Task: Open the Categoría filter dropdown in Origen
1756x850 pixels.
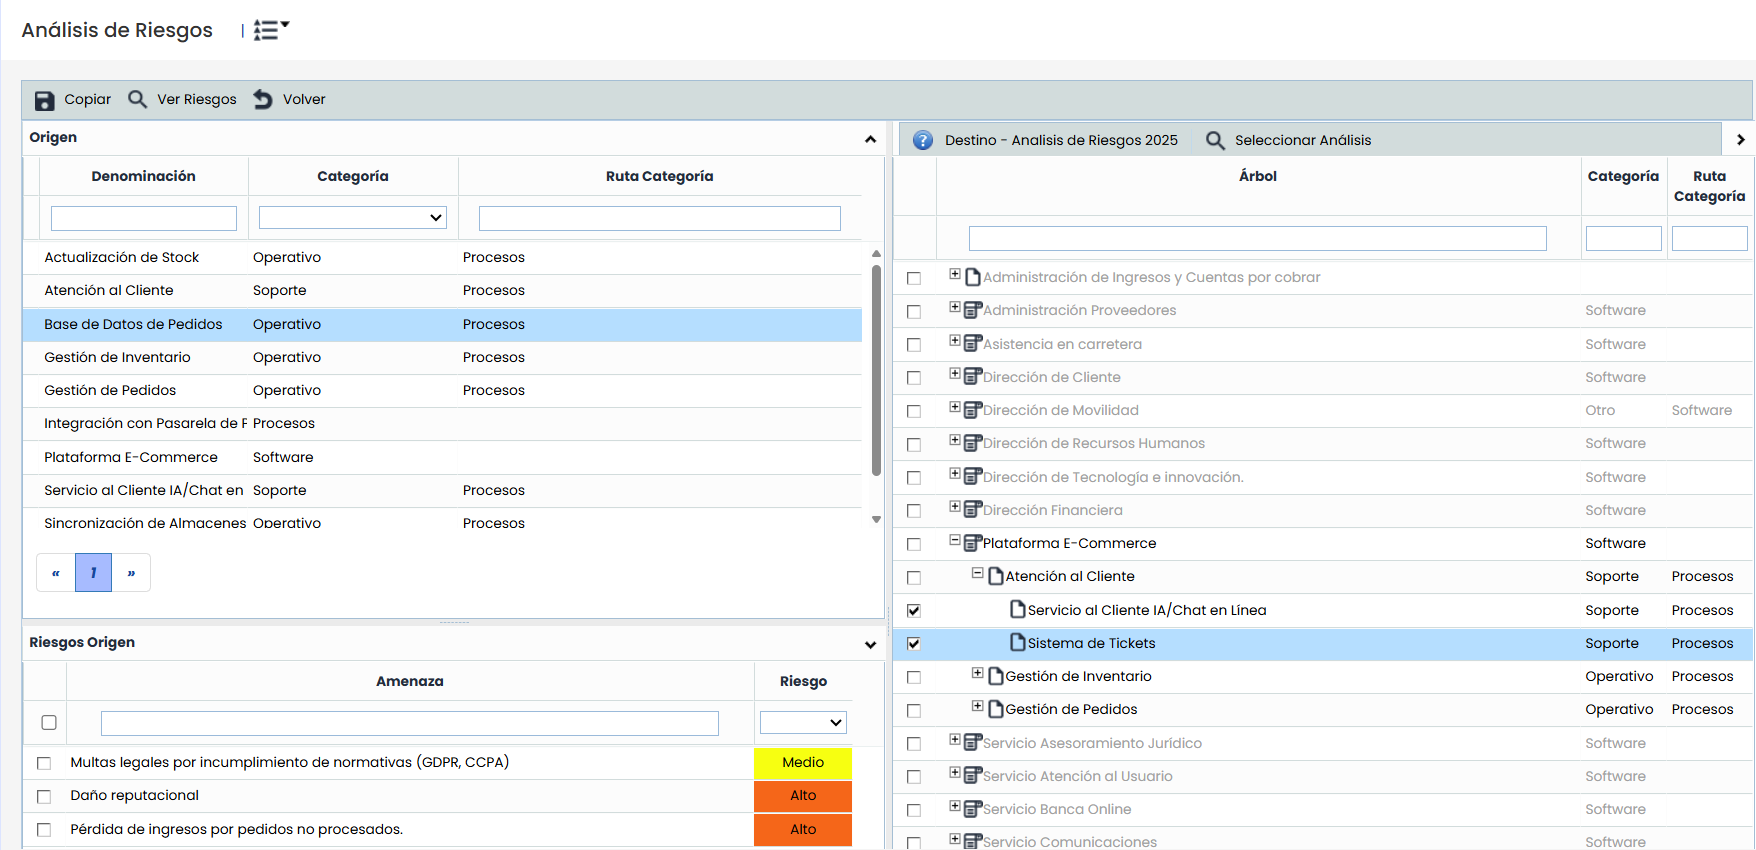Action: tap(353, 218)
